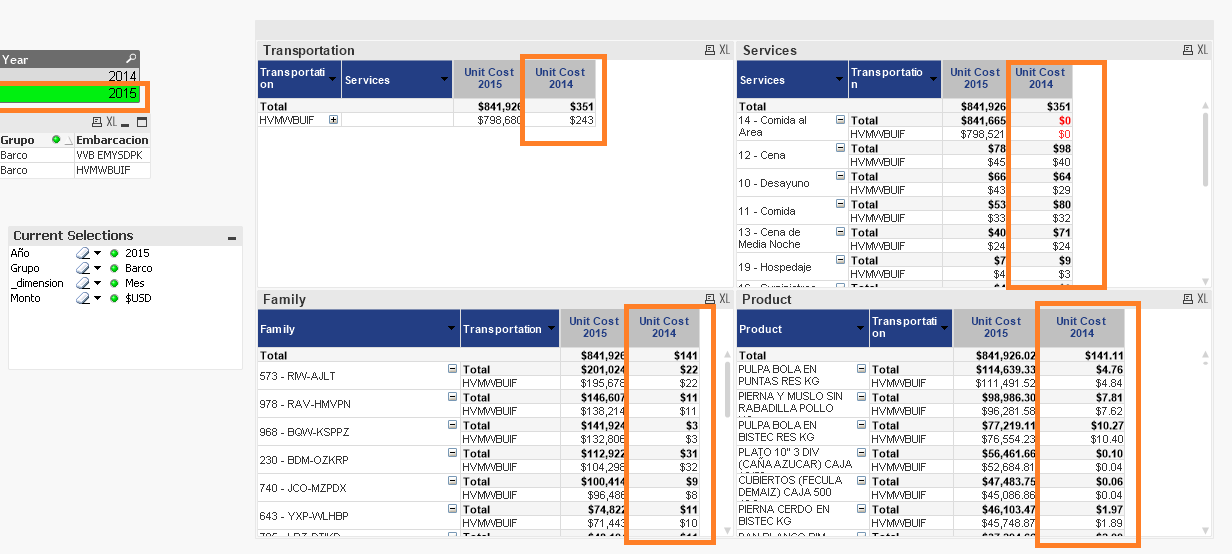
Task: Click Embarcacion column header
Action: (113, 140)
